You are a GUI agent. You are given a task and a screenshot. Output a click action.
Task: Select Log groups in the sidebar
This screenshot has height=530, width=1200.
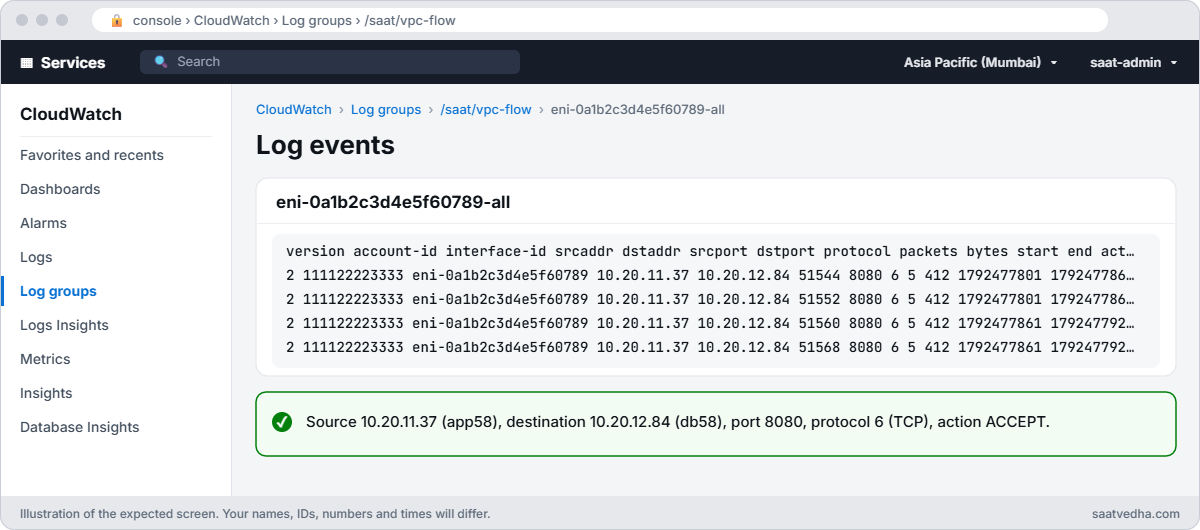coord(58,291)
